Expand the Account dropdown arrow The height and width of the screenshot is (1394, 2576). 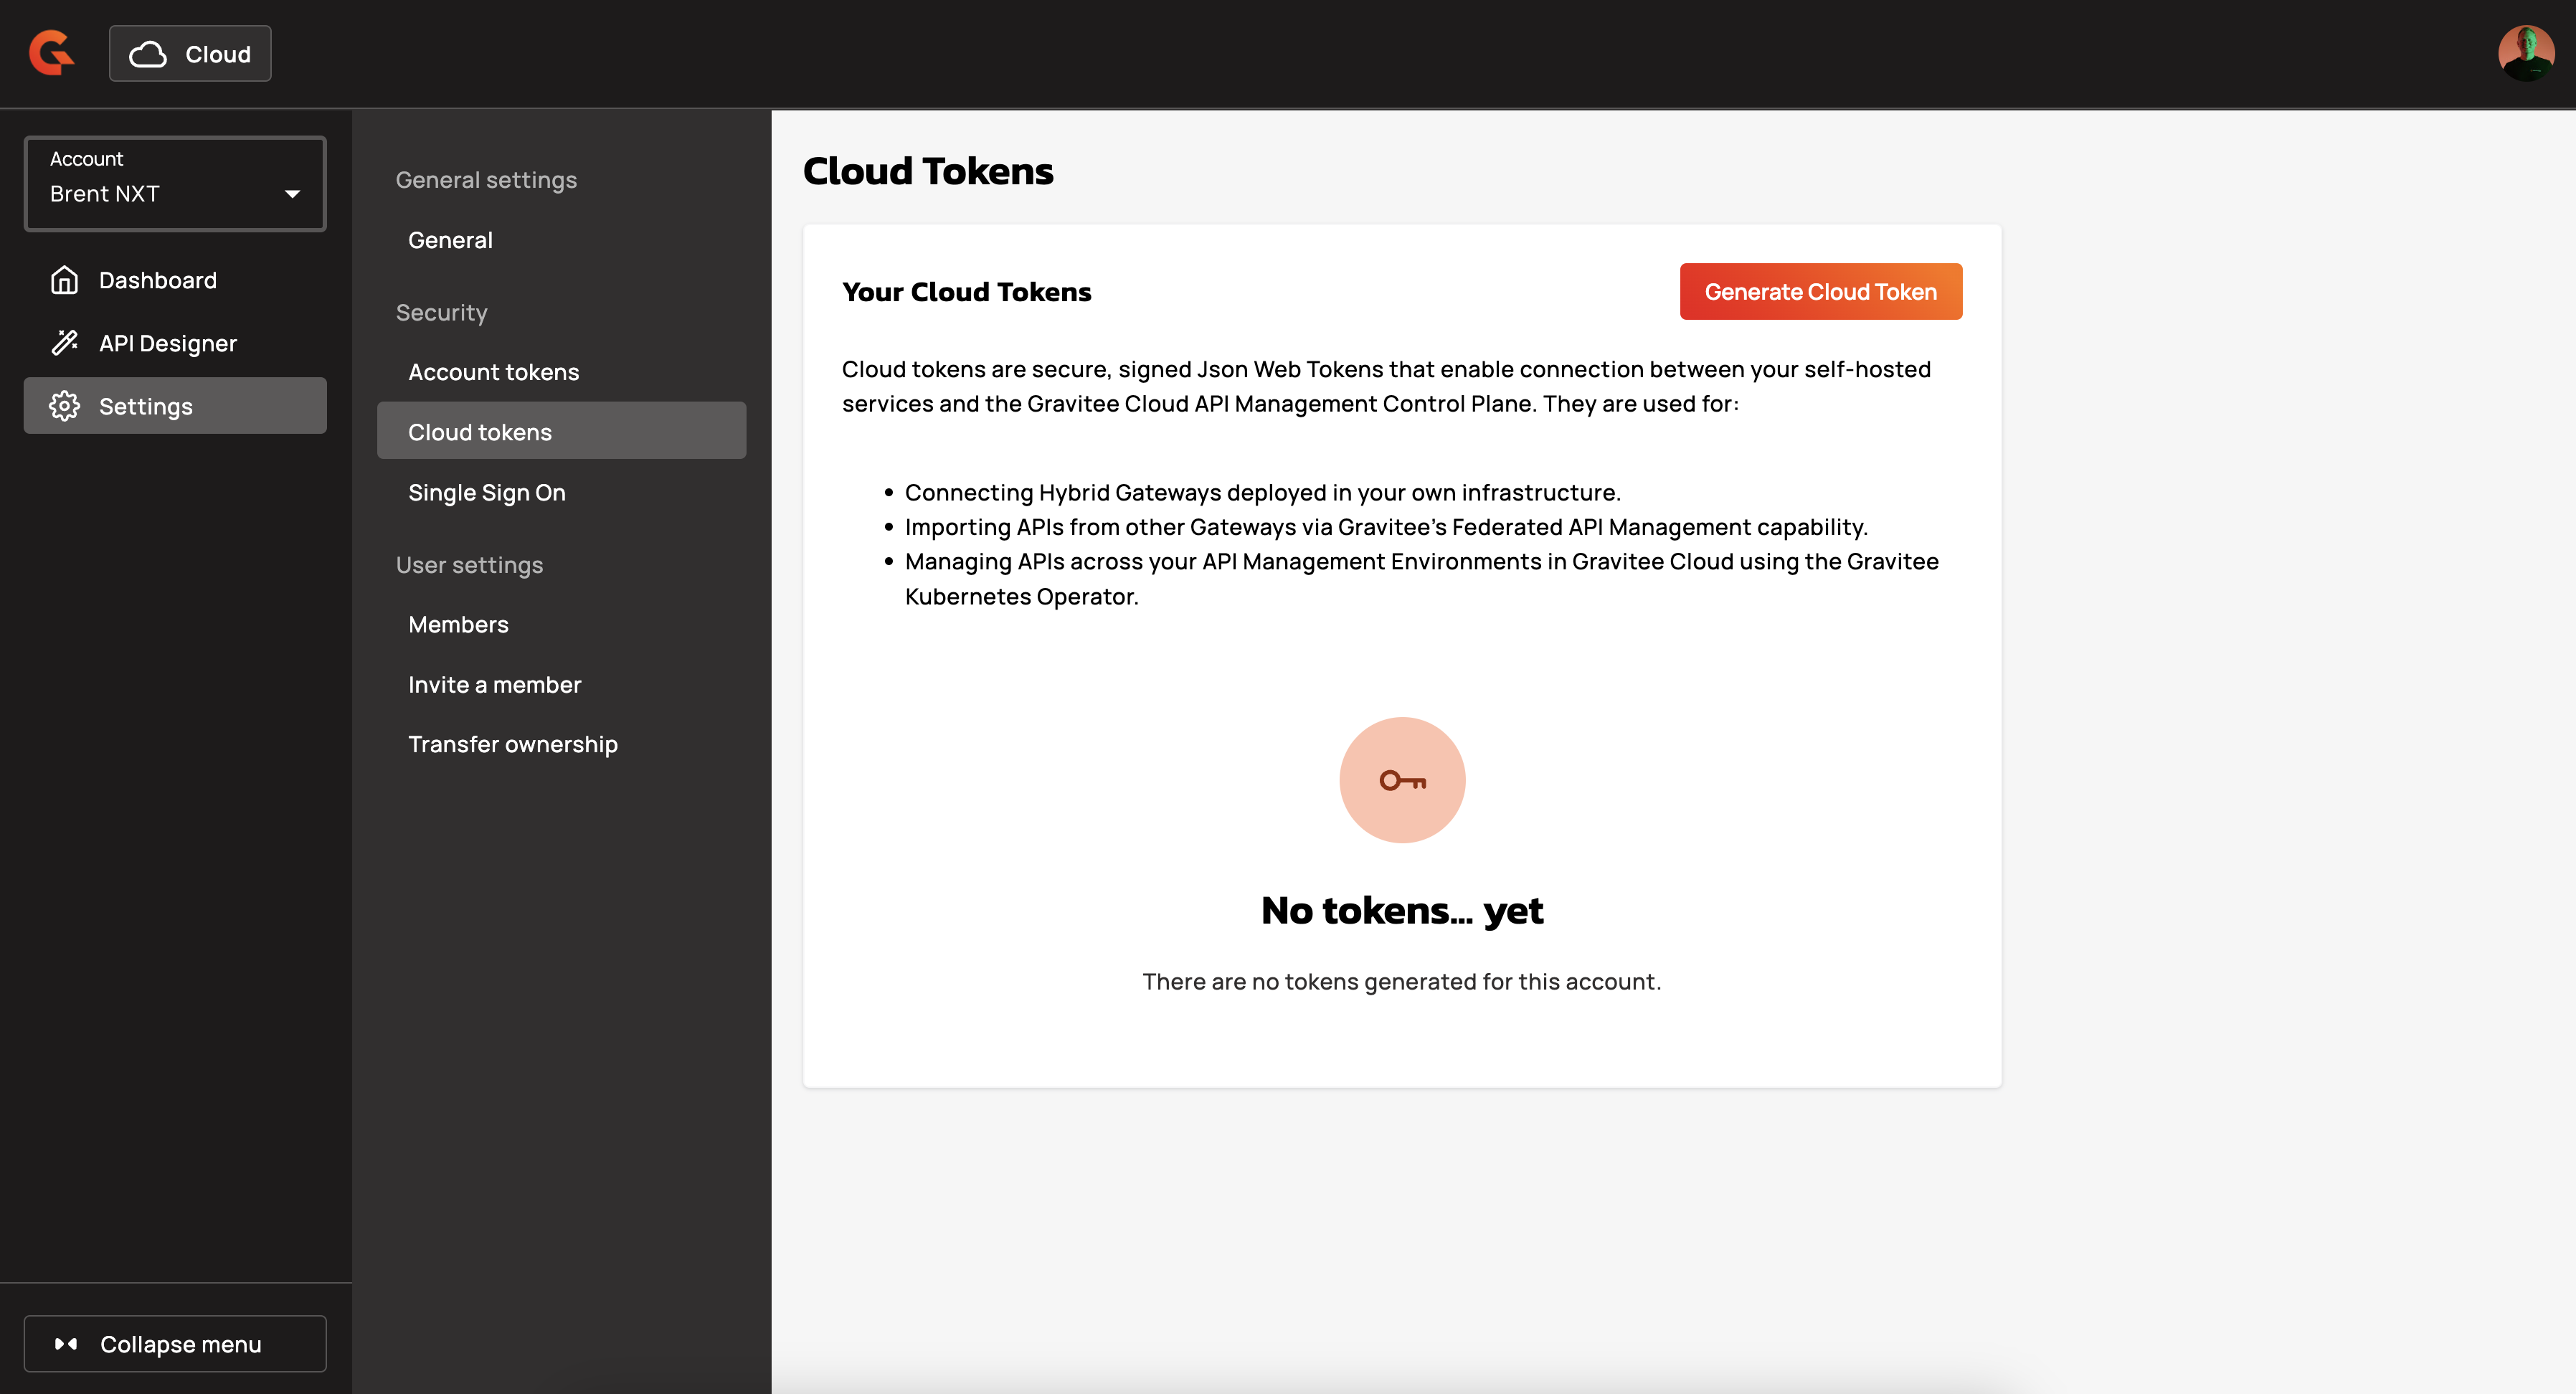coord(292,194)
